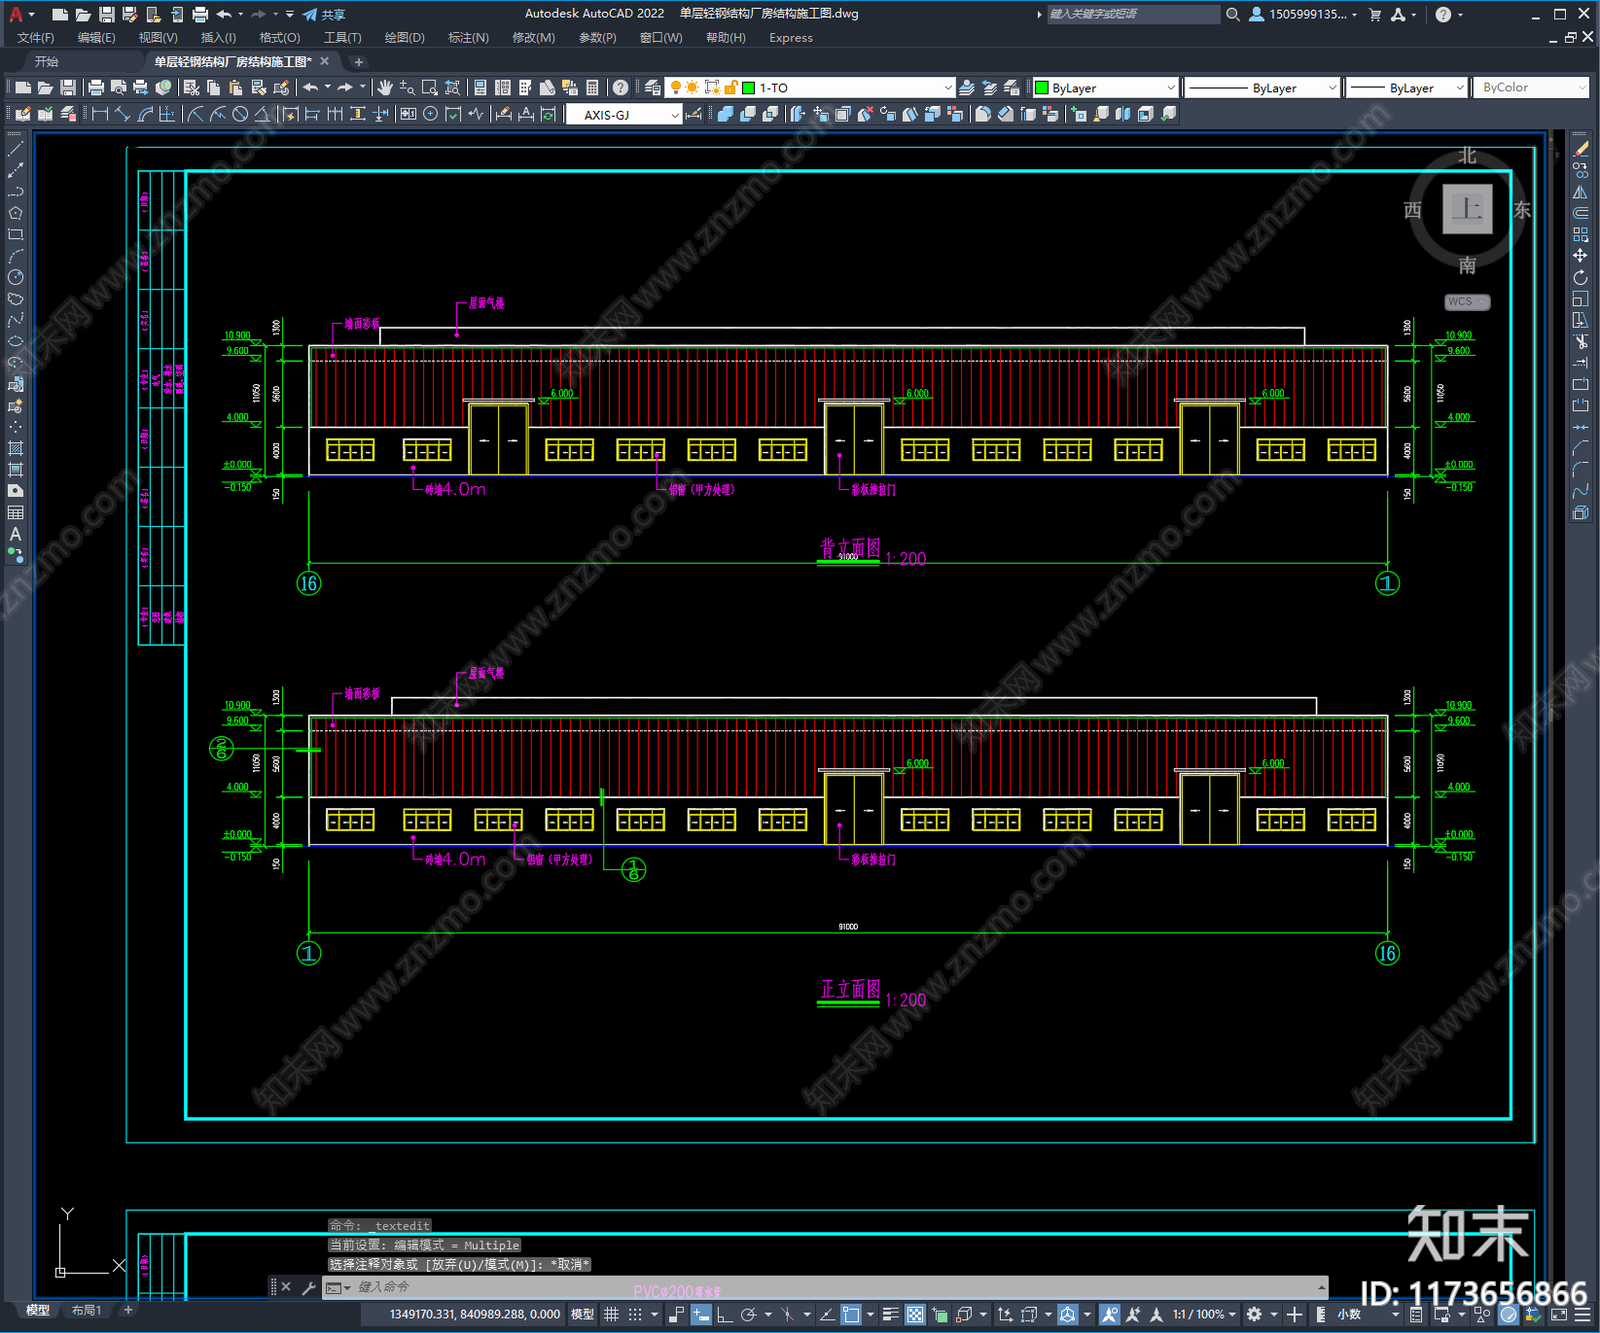Click the green layer color swatch in layer dropdown
The image size is (1600, 1333).
pos(748,88)
